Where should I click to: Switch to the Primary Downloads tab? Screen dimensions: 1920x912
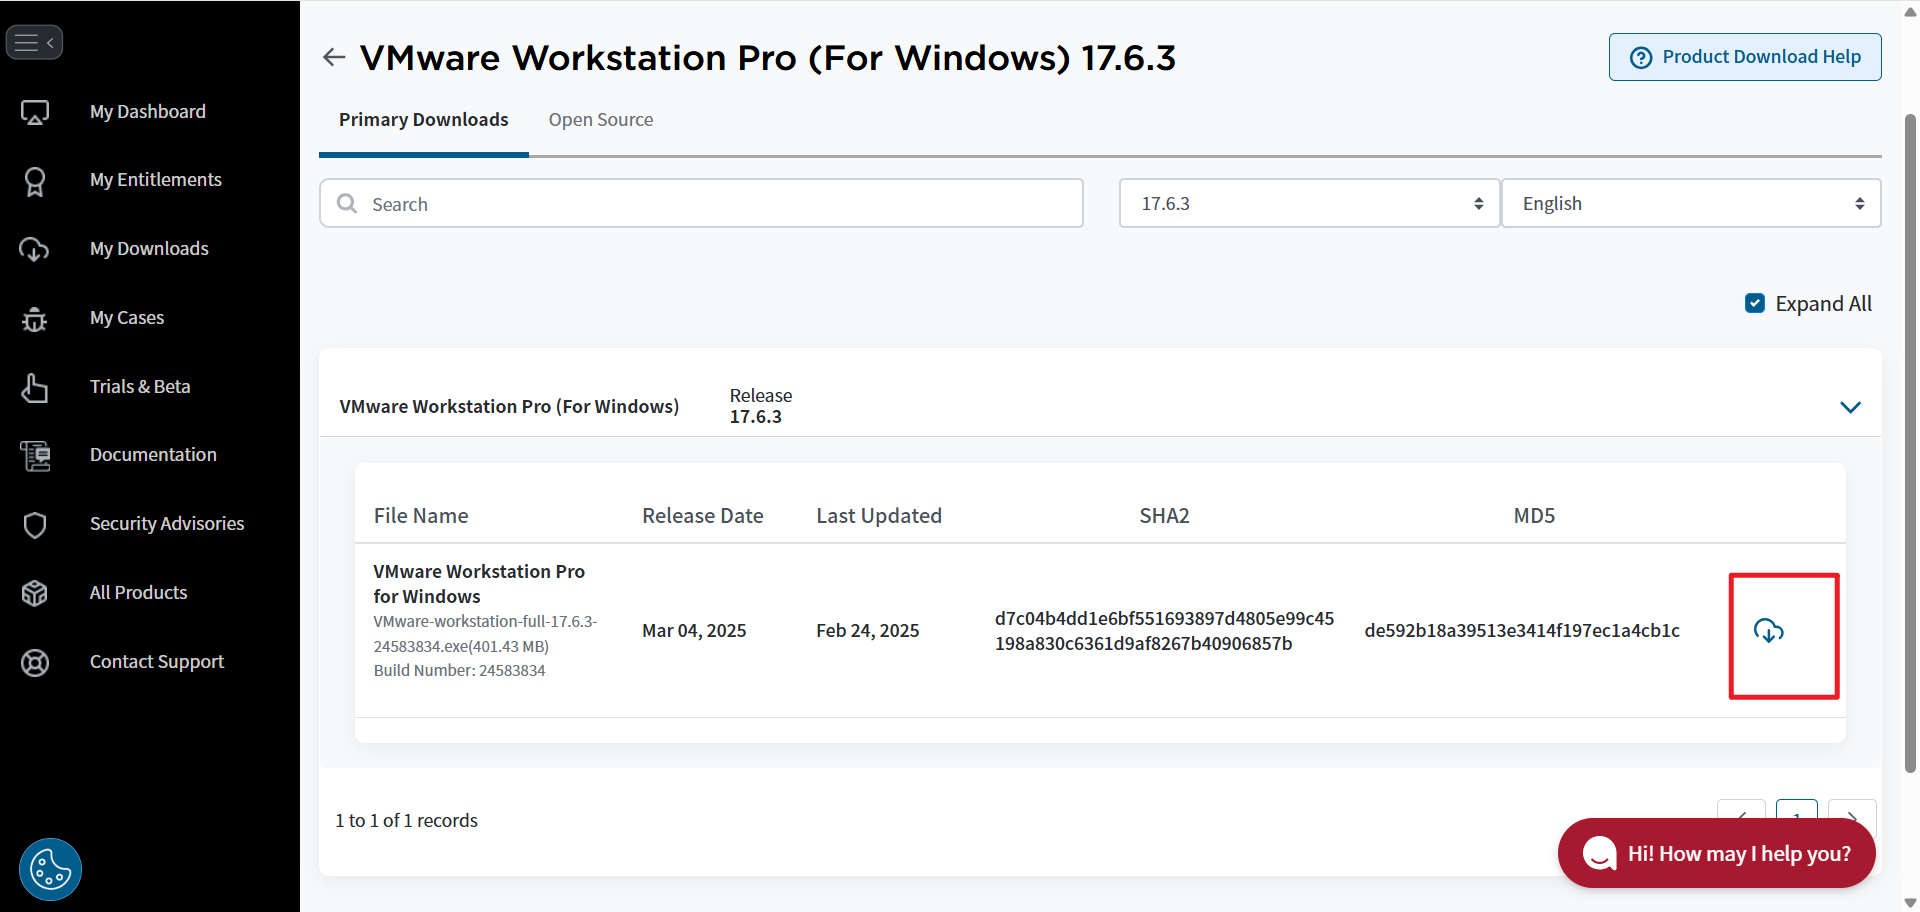[424, 120]
